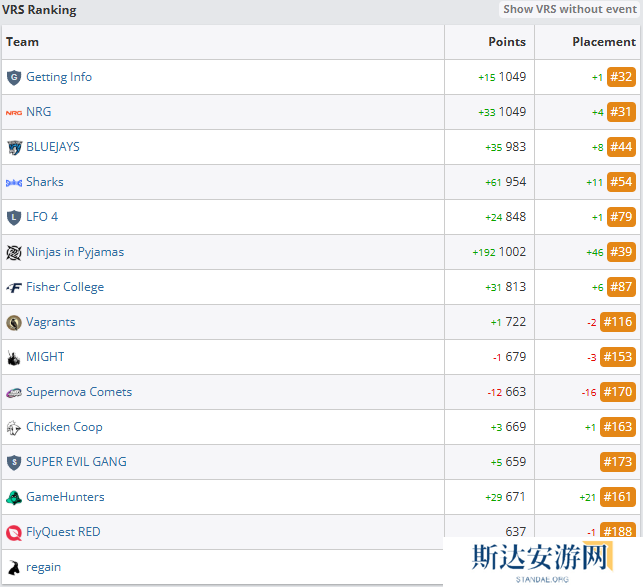Image resolution: width=643 pixels, height=587 pixels.
Task: Open the Chicken Coop team link
Action: click(64, 427)
